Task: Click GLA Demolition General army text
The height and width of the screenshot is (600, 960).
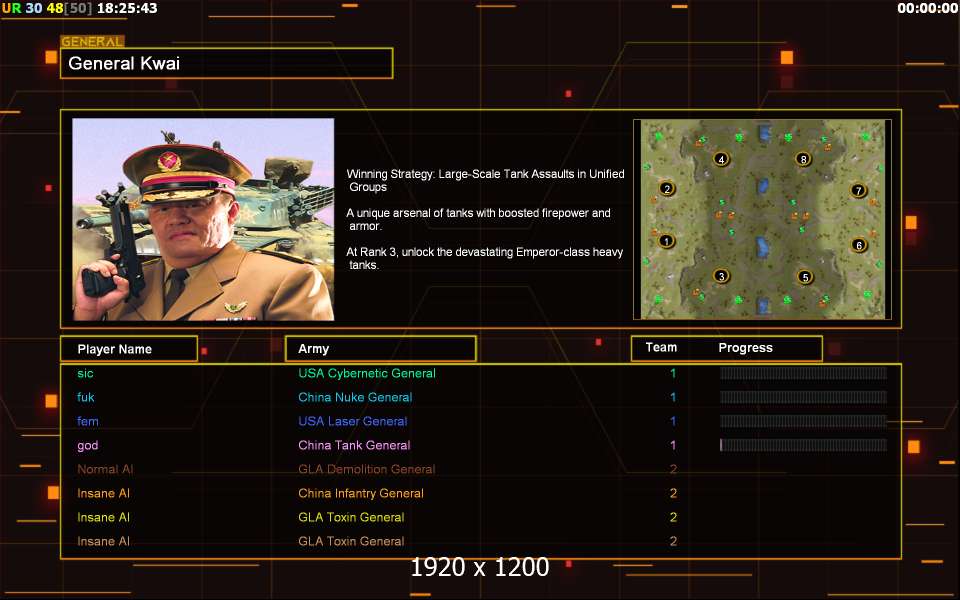Action: [x=367, y=469]
